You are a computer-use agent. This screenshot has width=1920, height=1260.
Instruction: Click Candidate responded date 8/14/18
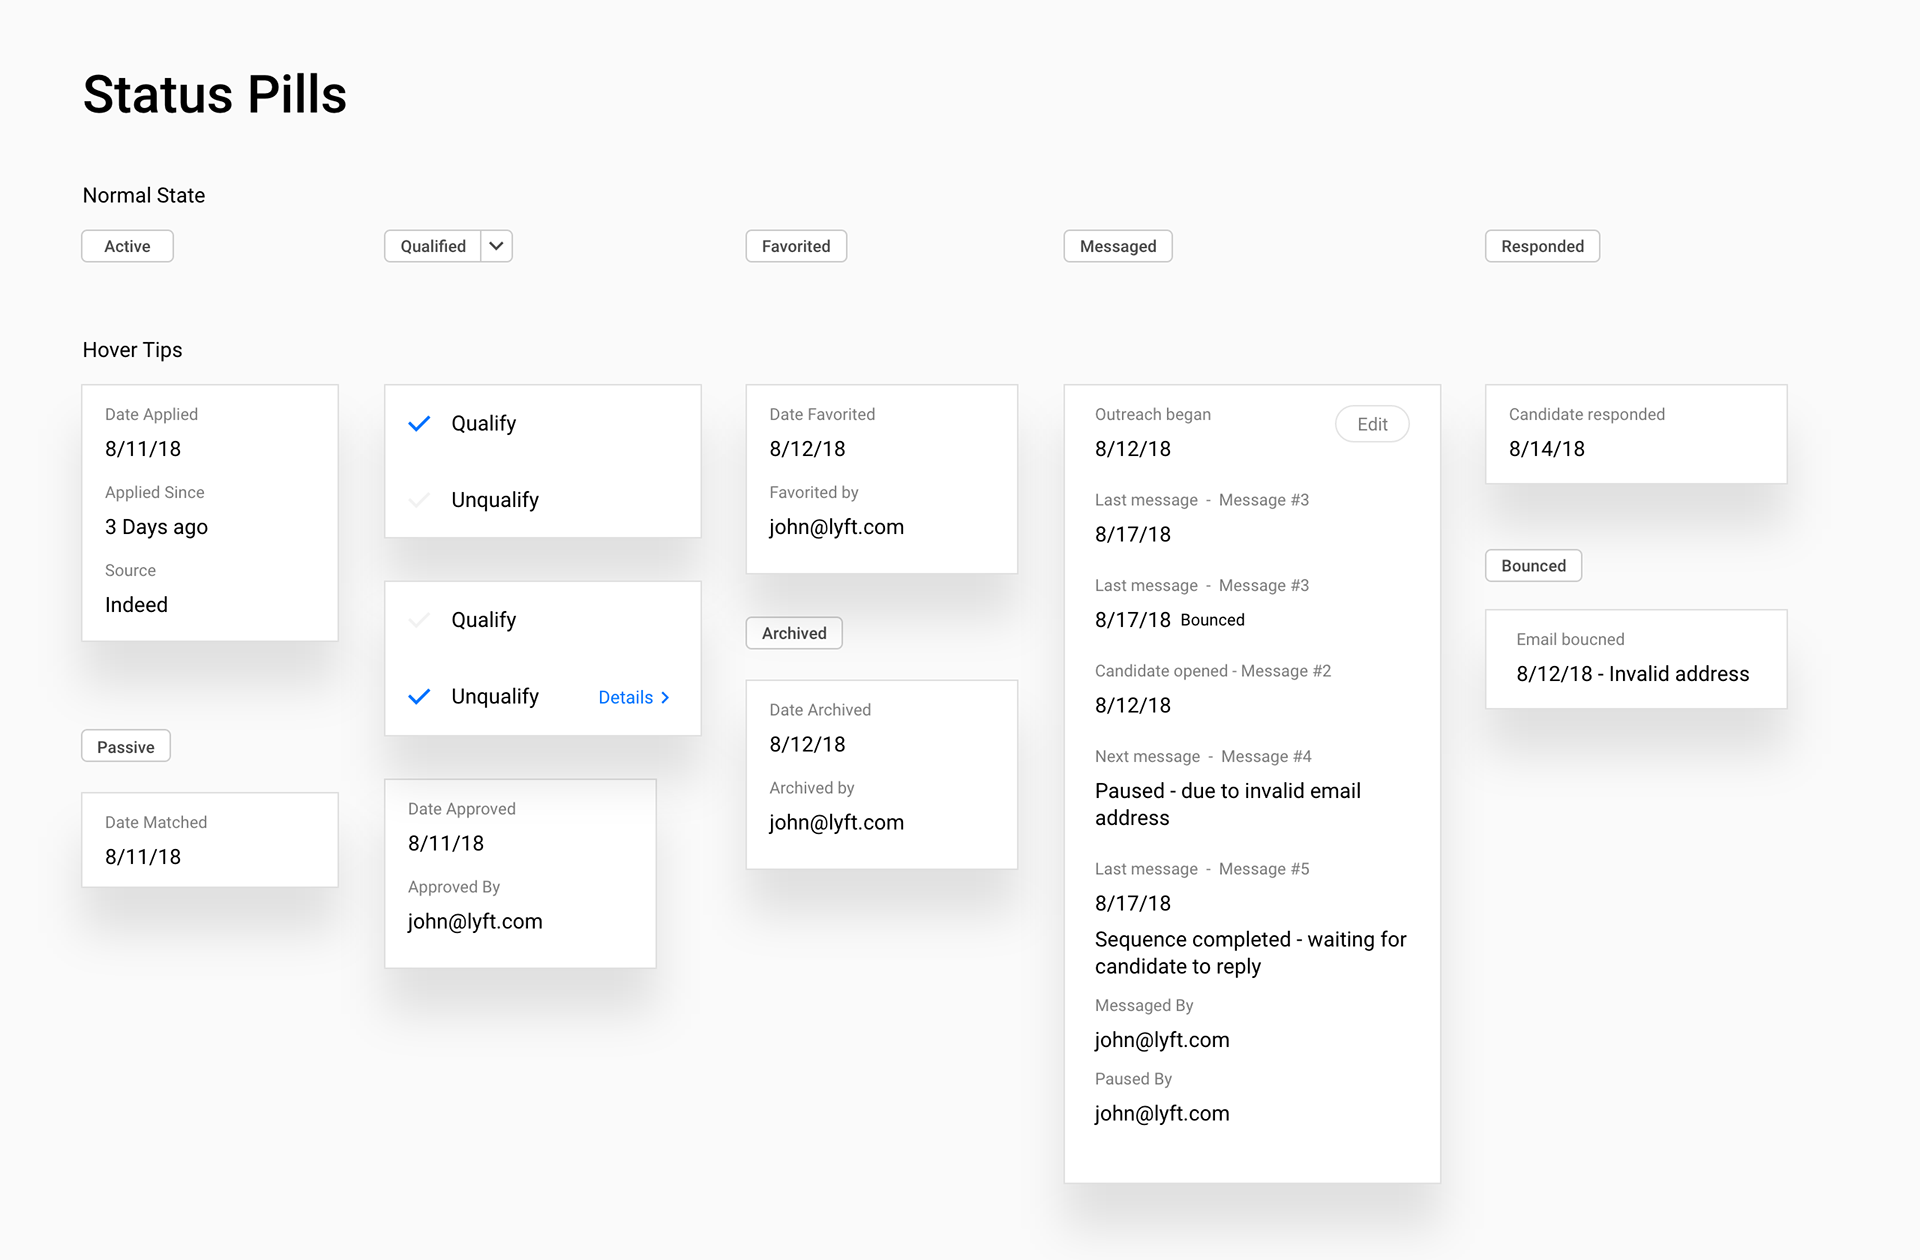(1547, 449)
